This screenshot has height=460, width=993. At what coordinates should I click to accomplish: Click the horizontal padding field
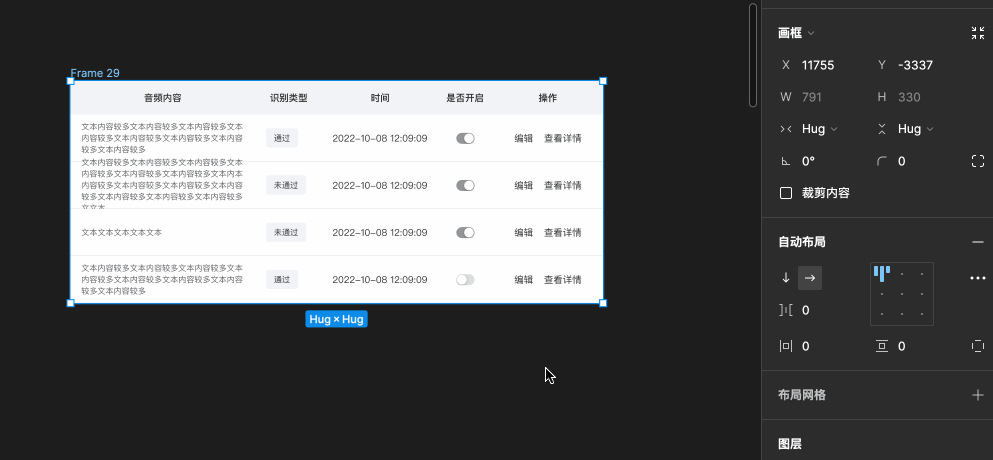[x=806, y=347]
